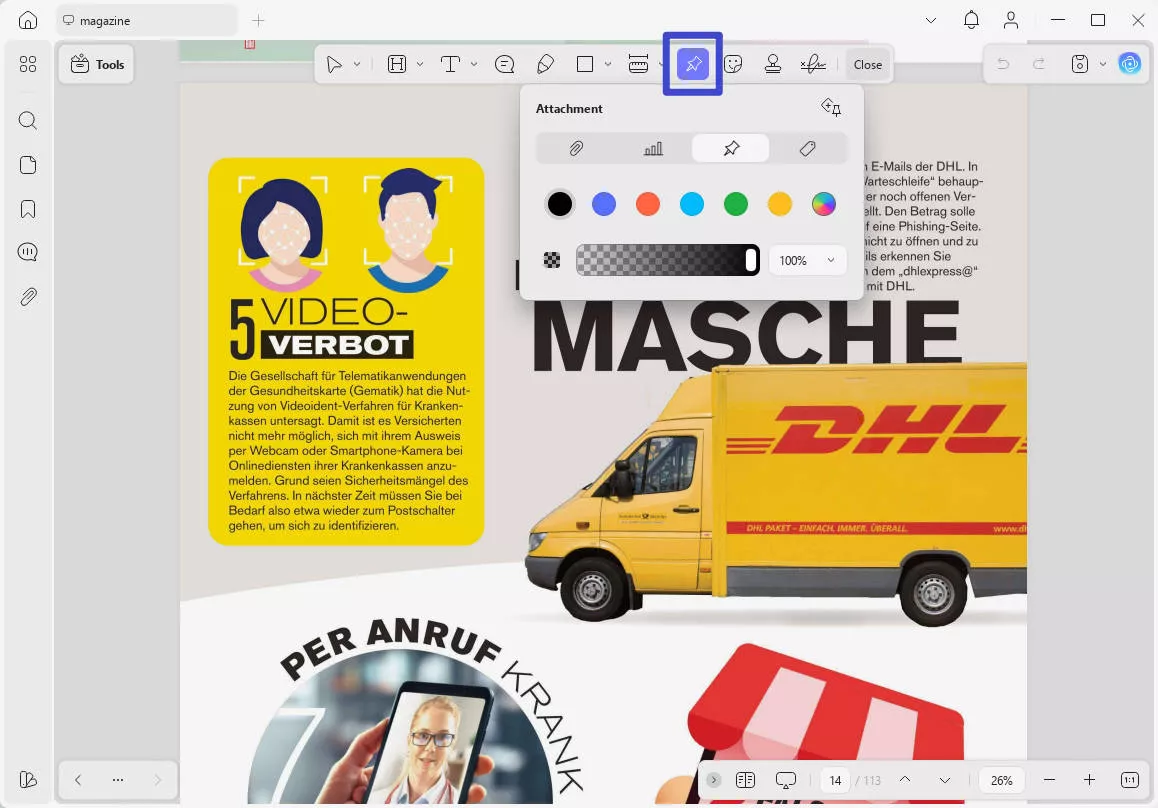Open the attachments paperclip panel in sidebar
Screen dimensions: 1158x808
click(x=28, y=297)
